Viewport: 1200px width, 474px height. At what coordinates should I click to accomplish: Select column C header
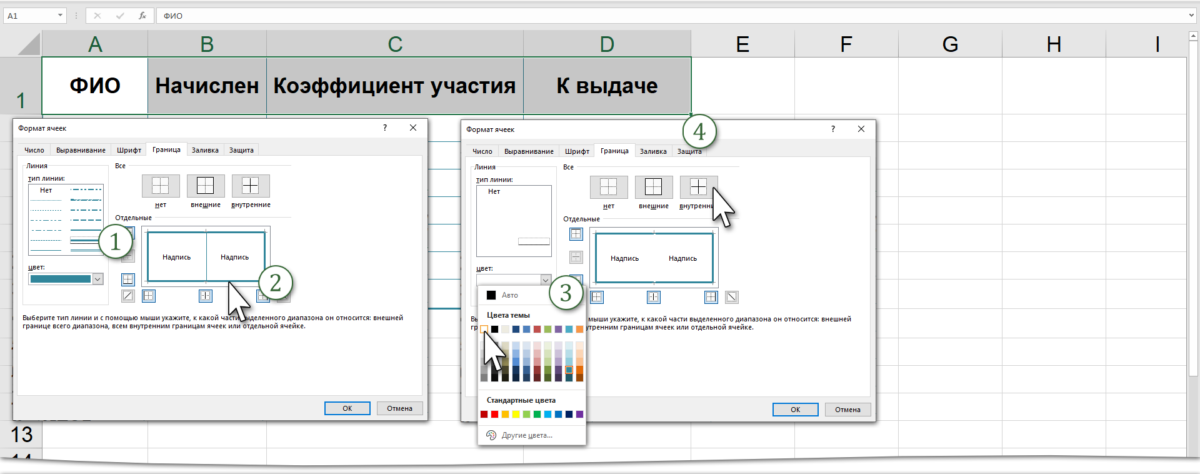pos(394,44)
